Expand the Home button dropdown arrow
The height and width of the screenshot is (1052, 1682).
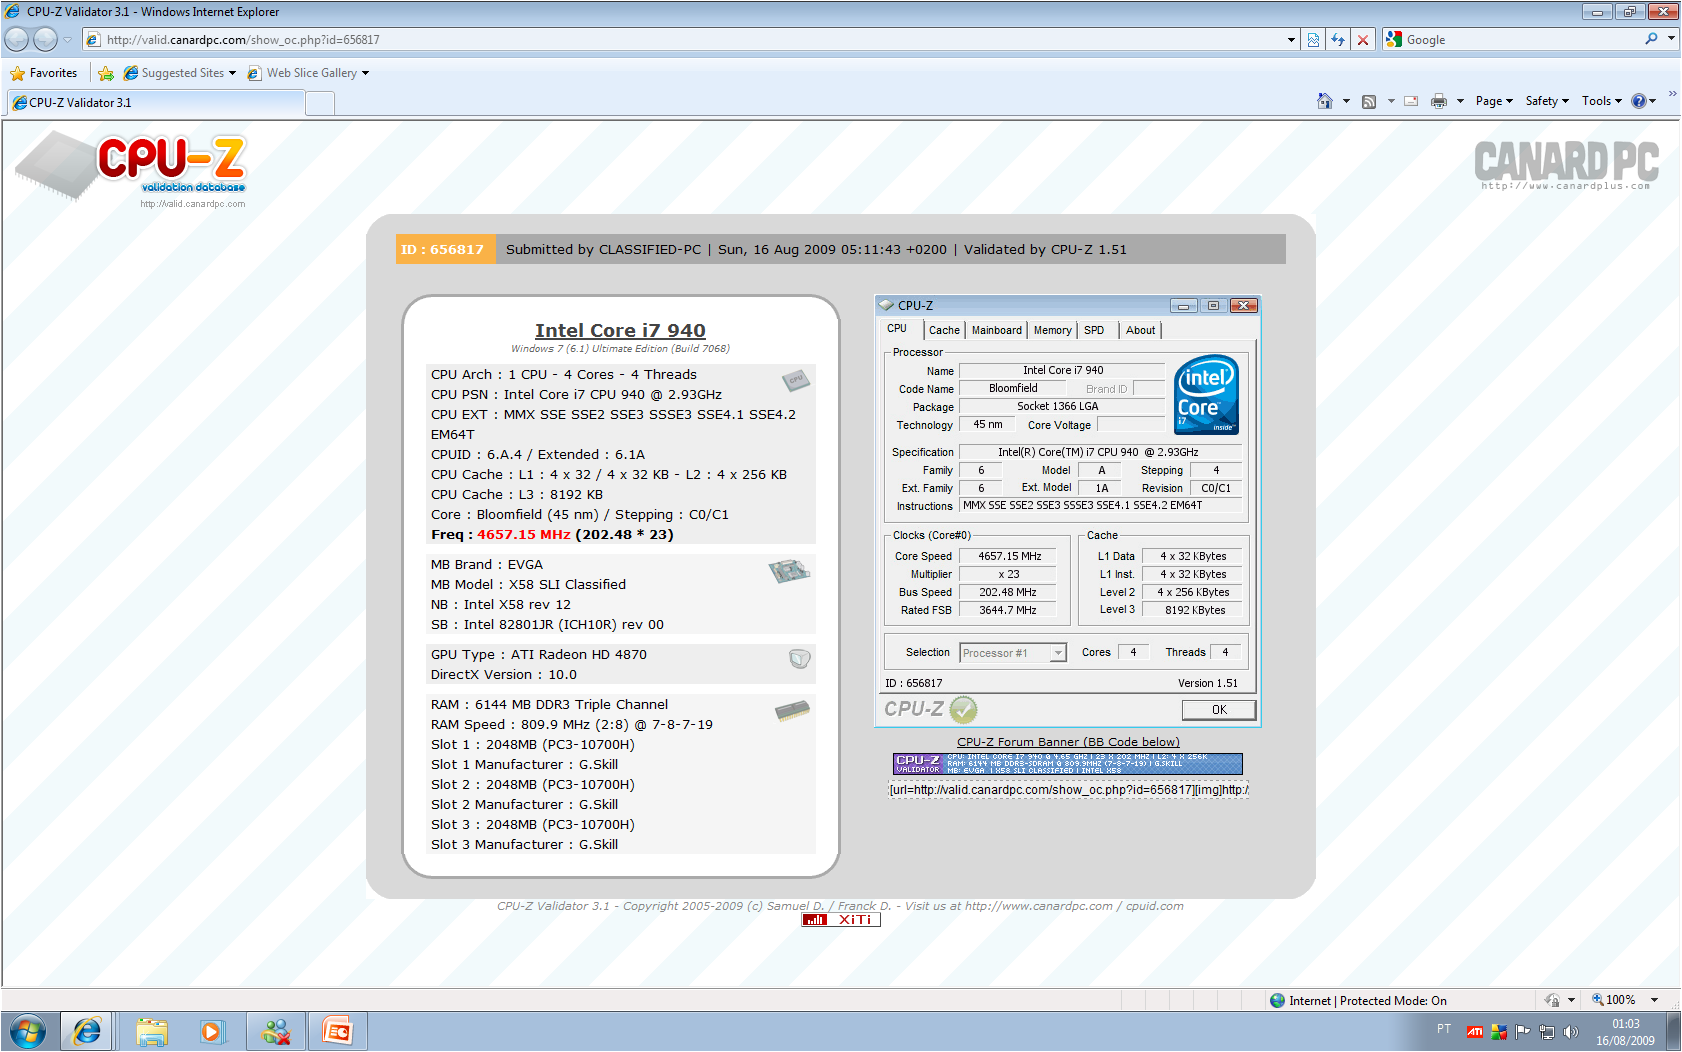(1346, 101)
